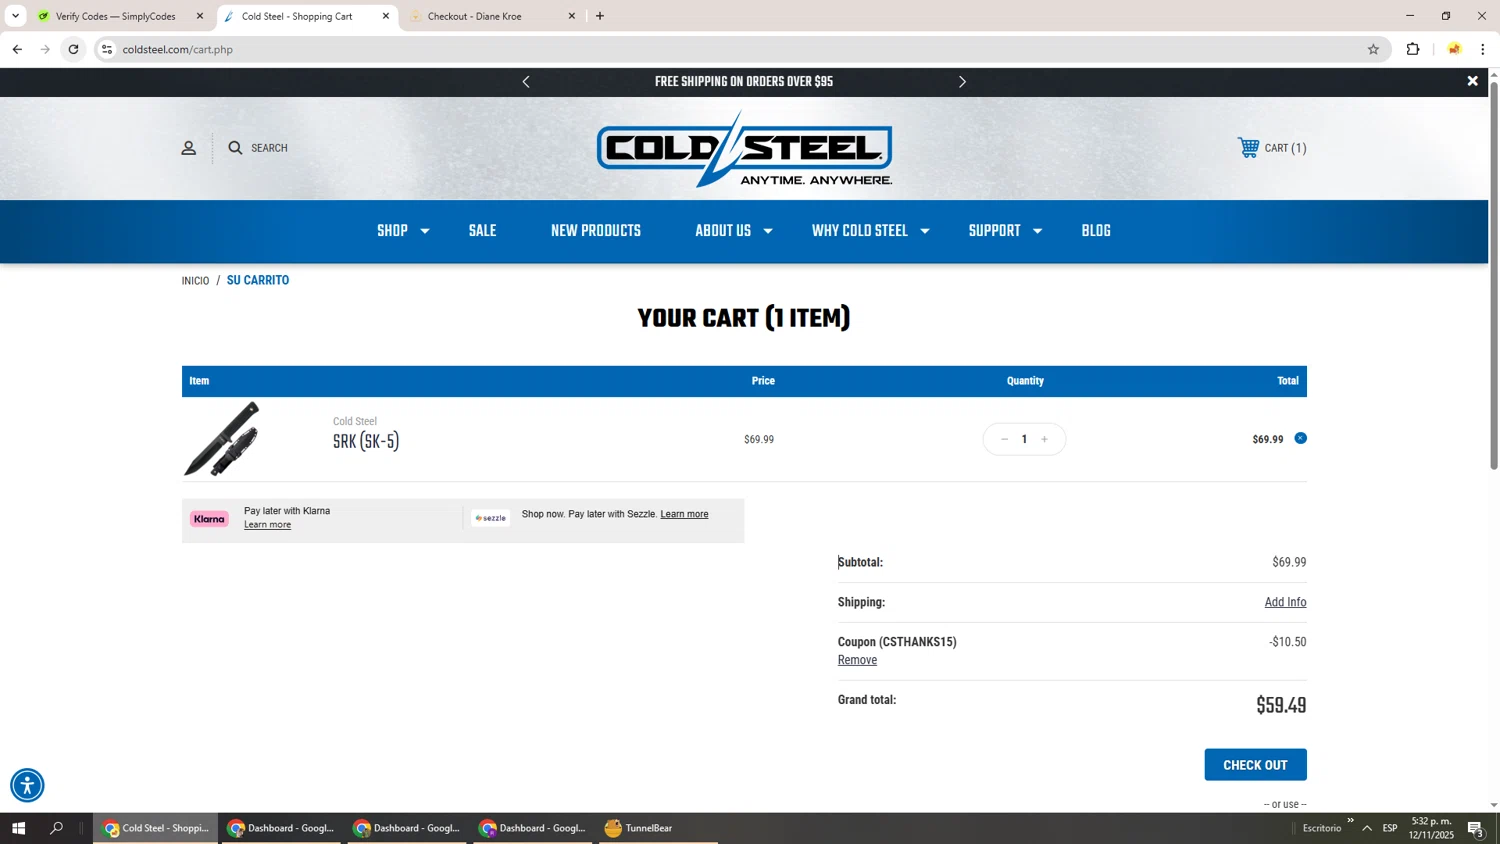Click Add Info for shipping
Image resolution: width=1500 pixels, height=844 pixels.
pyautogui.click(x=1285, y=602)
